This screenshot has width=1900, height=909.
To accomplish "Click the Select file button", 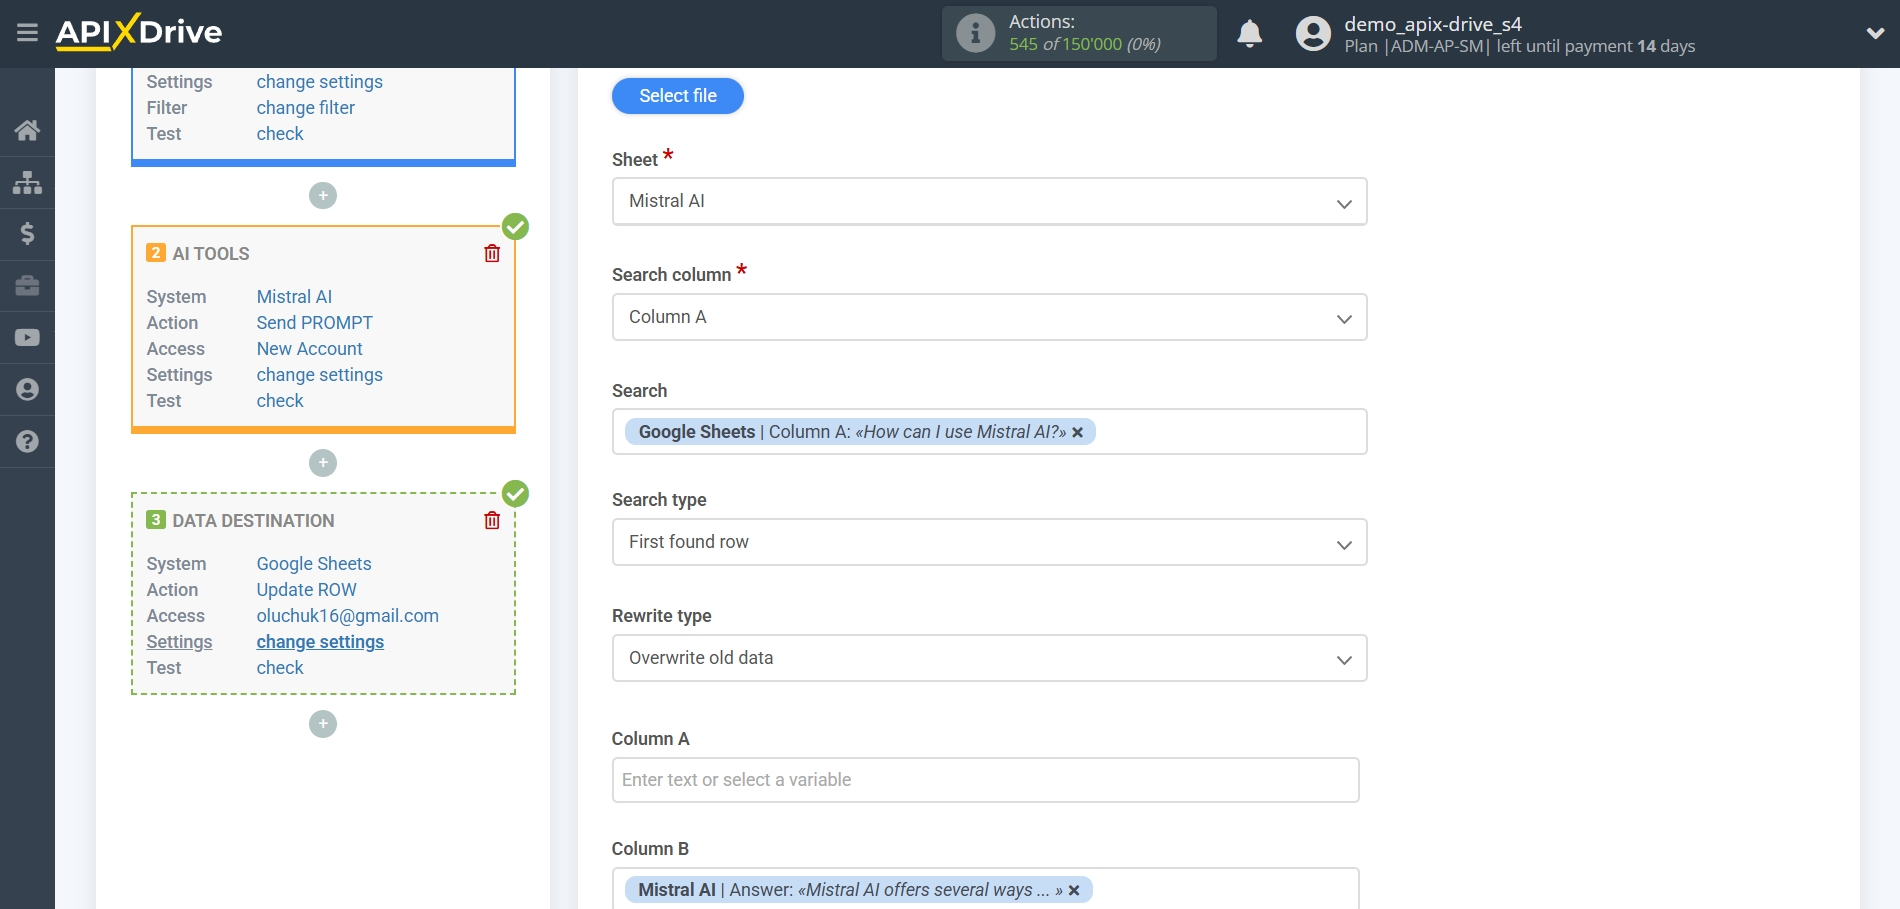I will pyautogui.click(x=677, y=95).
